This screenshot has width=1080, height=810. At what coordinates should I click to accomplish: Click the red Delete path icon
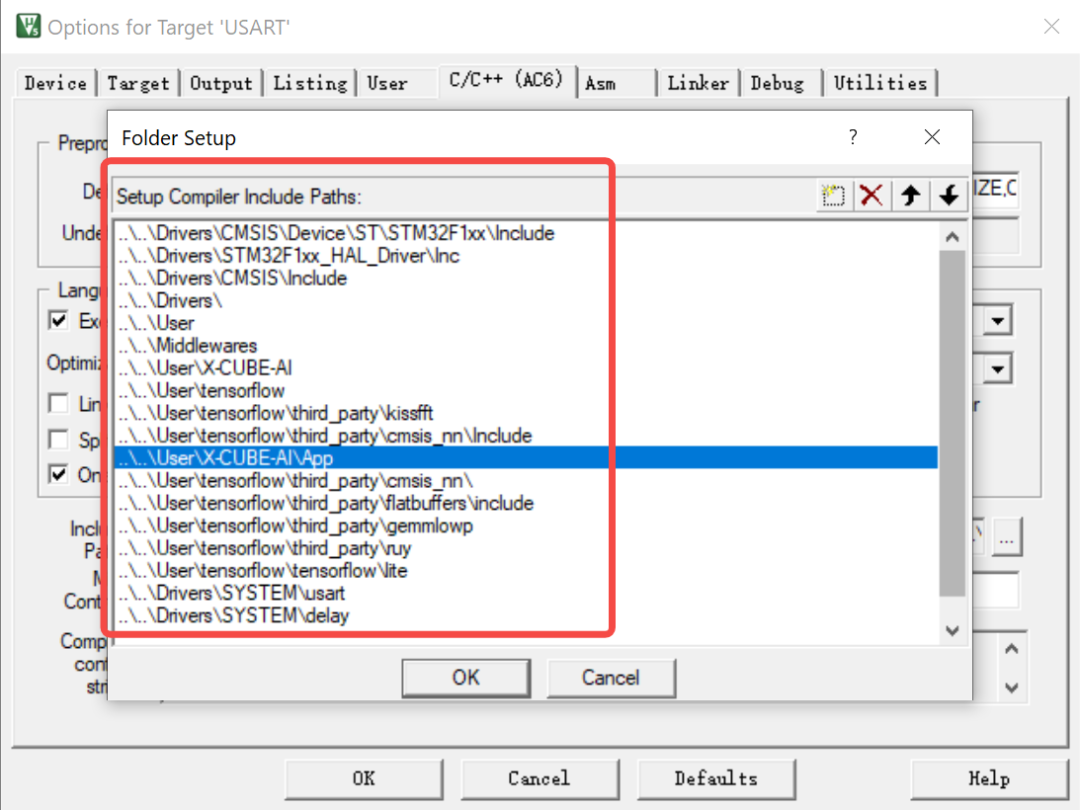point(871,196)
